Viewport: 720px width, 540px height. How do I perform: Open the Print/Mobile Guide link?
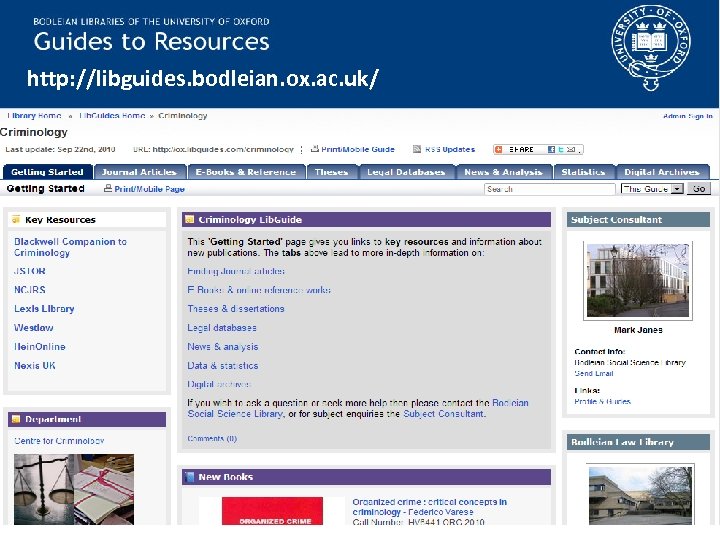[358, 149]
